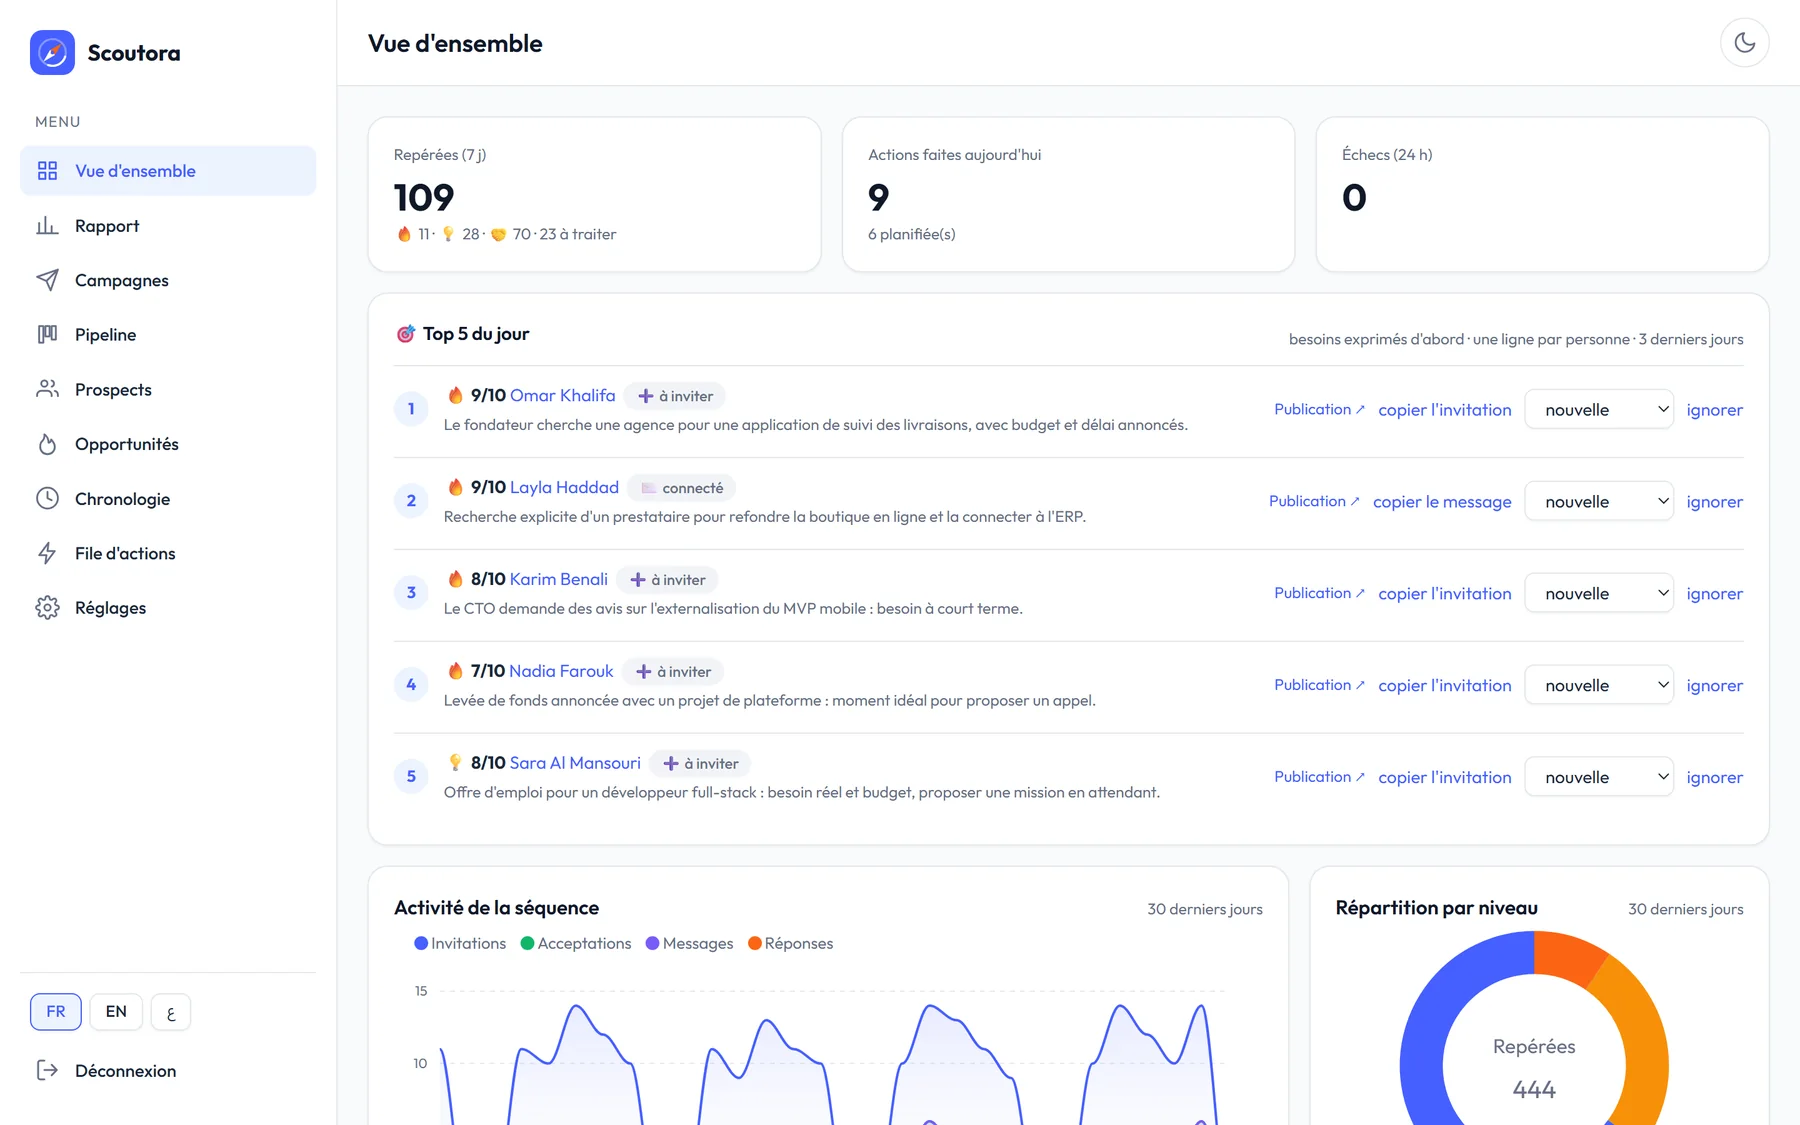Click the Rapport bar chart icon

[x=47, y=226]
